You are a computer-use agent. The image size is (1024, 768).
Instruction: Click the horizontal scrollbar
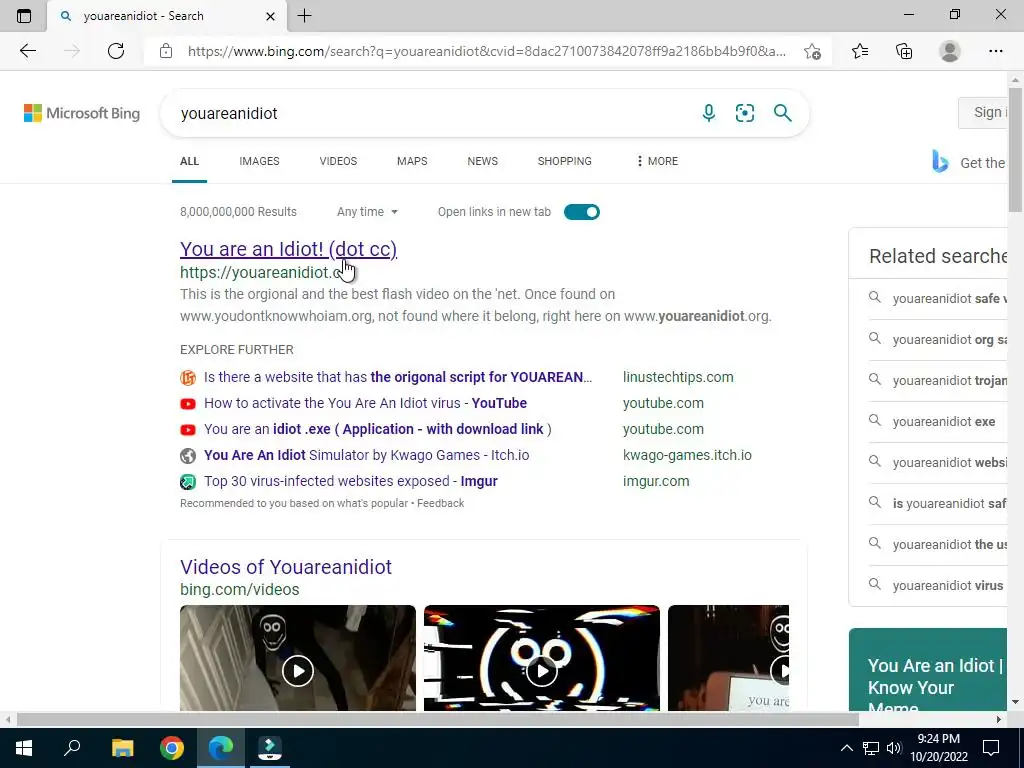click(438, 719)
